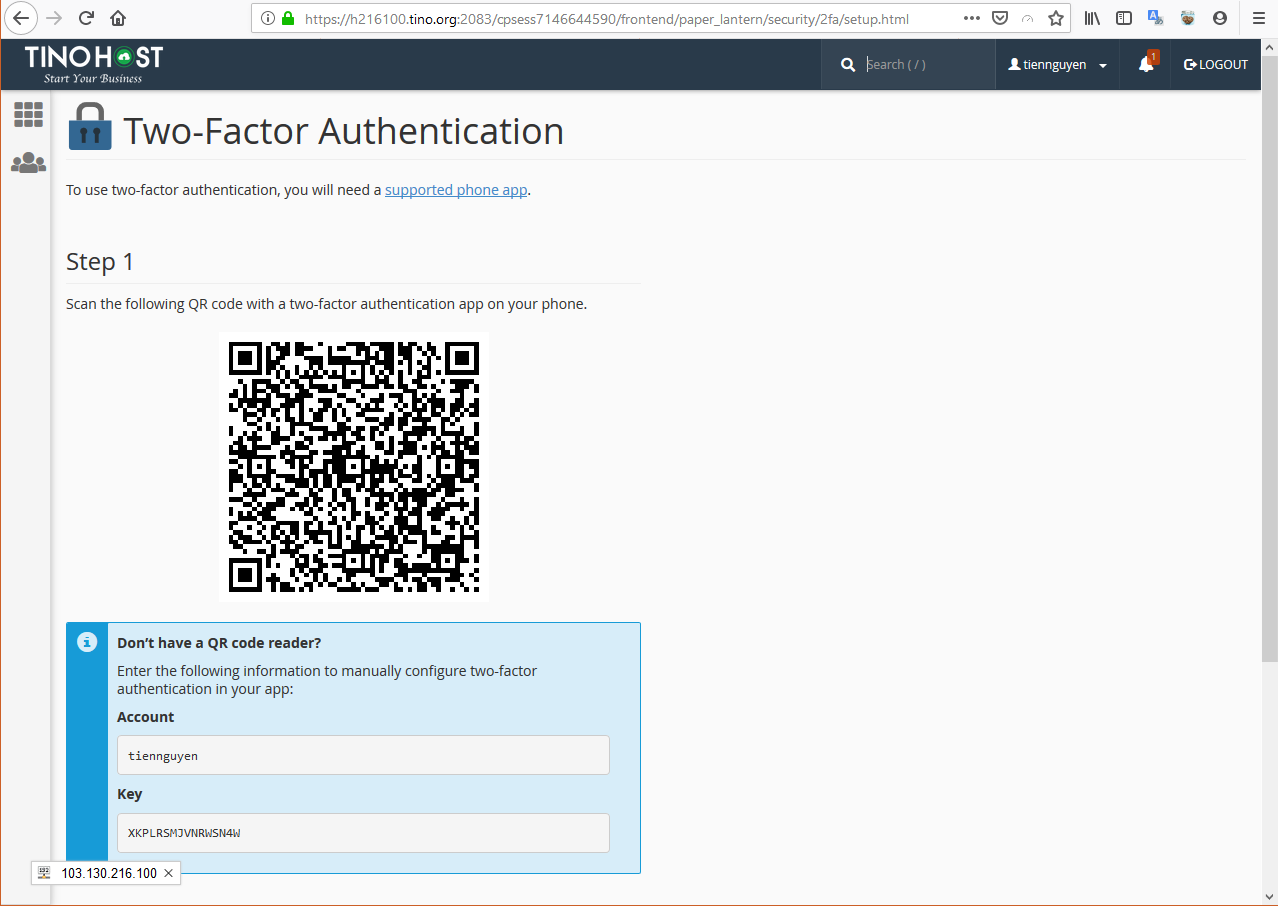Image resolution: width=1278 pixels, height=906 pixels.
Task: Save page to Pocket
Action: [x=1000, y=18]
